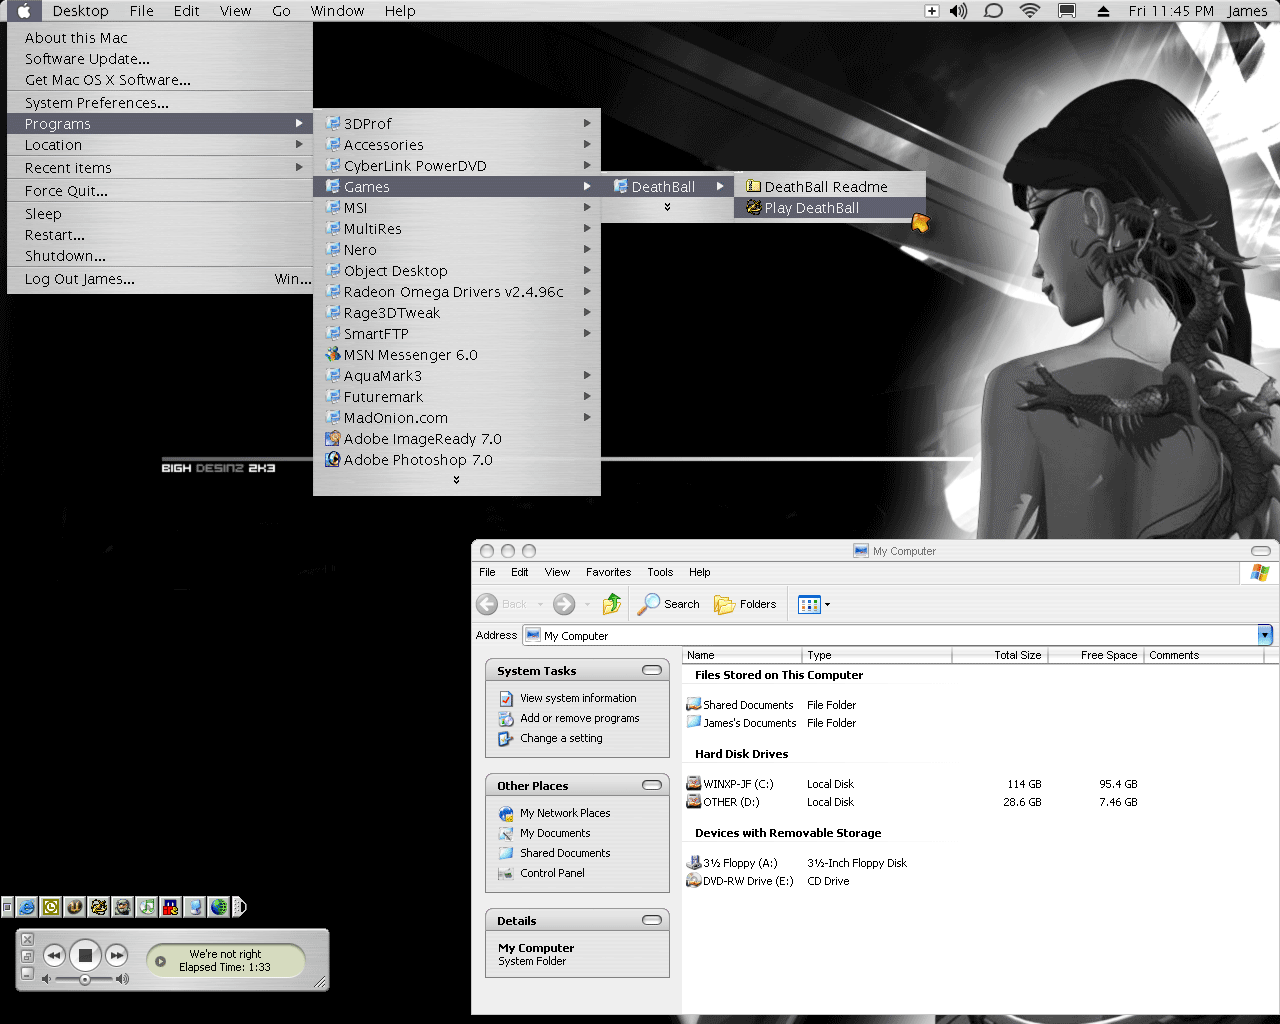Click the Up folder arrow in My Computer toolbar
Screen dimensions: 1280x1024
click(612, 604)
